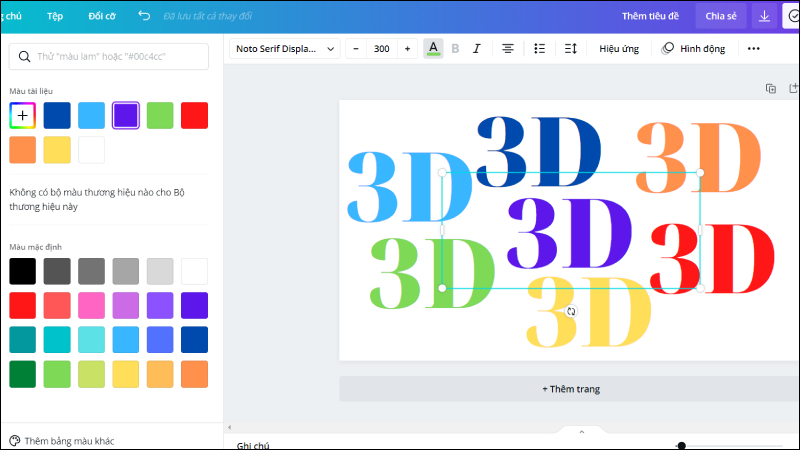
Task: Open the more options ellipsis menu
Action: [754, 48]
